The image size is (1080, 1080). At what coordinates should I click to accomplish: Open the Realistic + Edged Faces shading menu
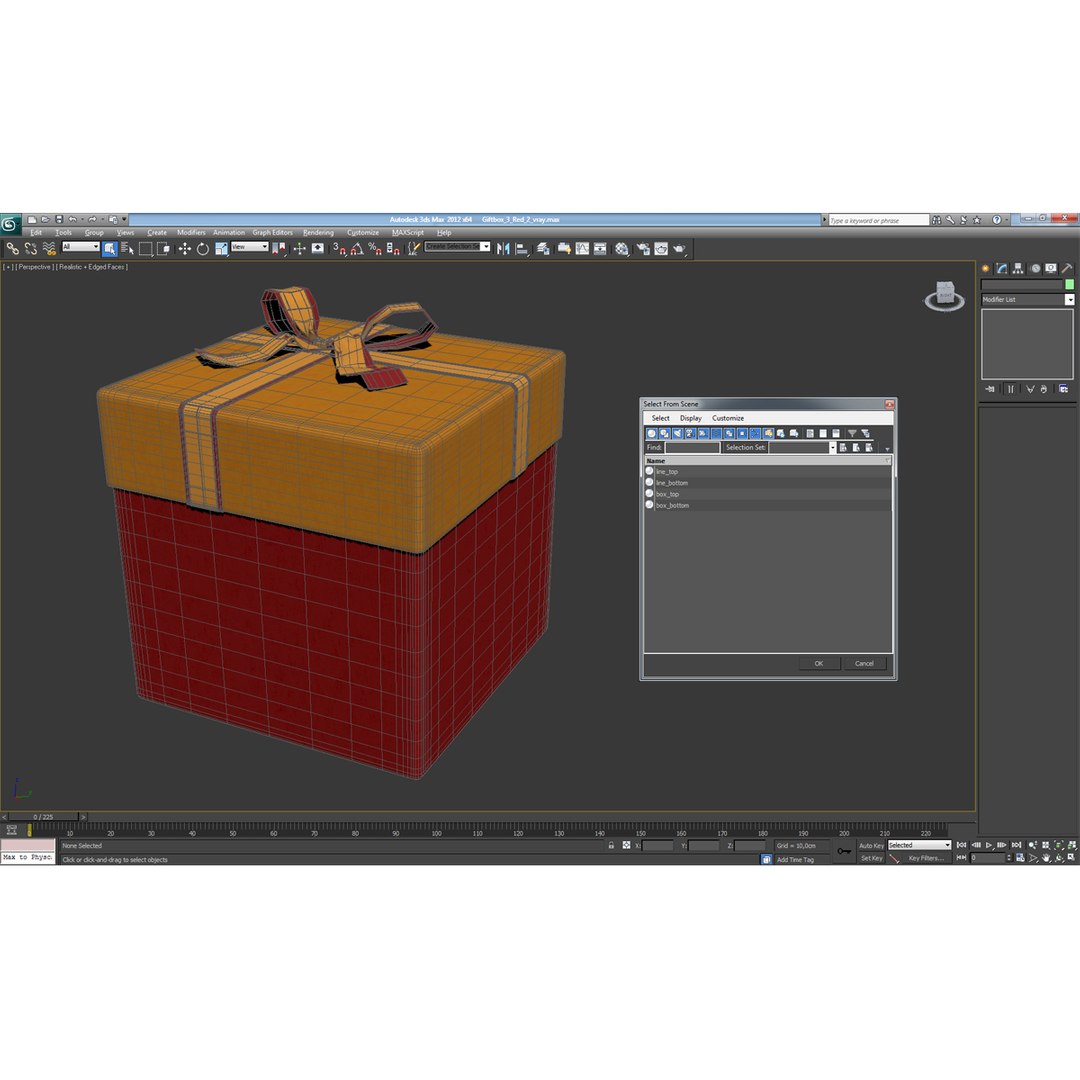pyautogui.click(x=92, y=267)
